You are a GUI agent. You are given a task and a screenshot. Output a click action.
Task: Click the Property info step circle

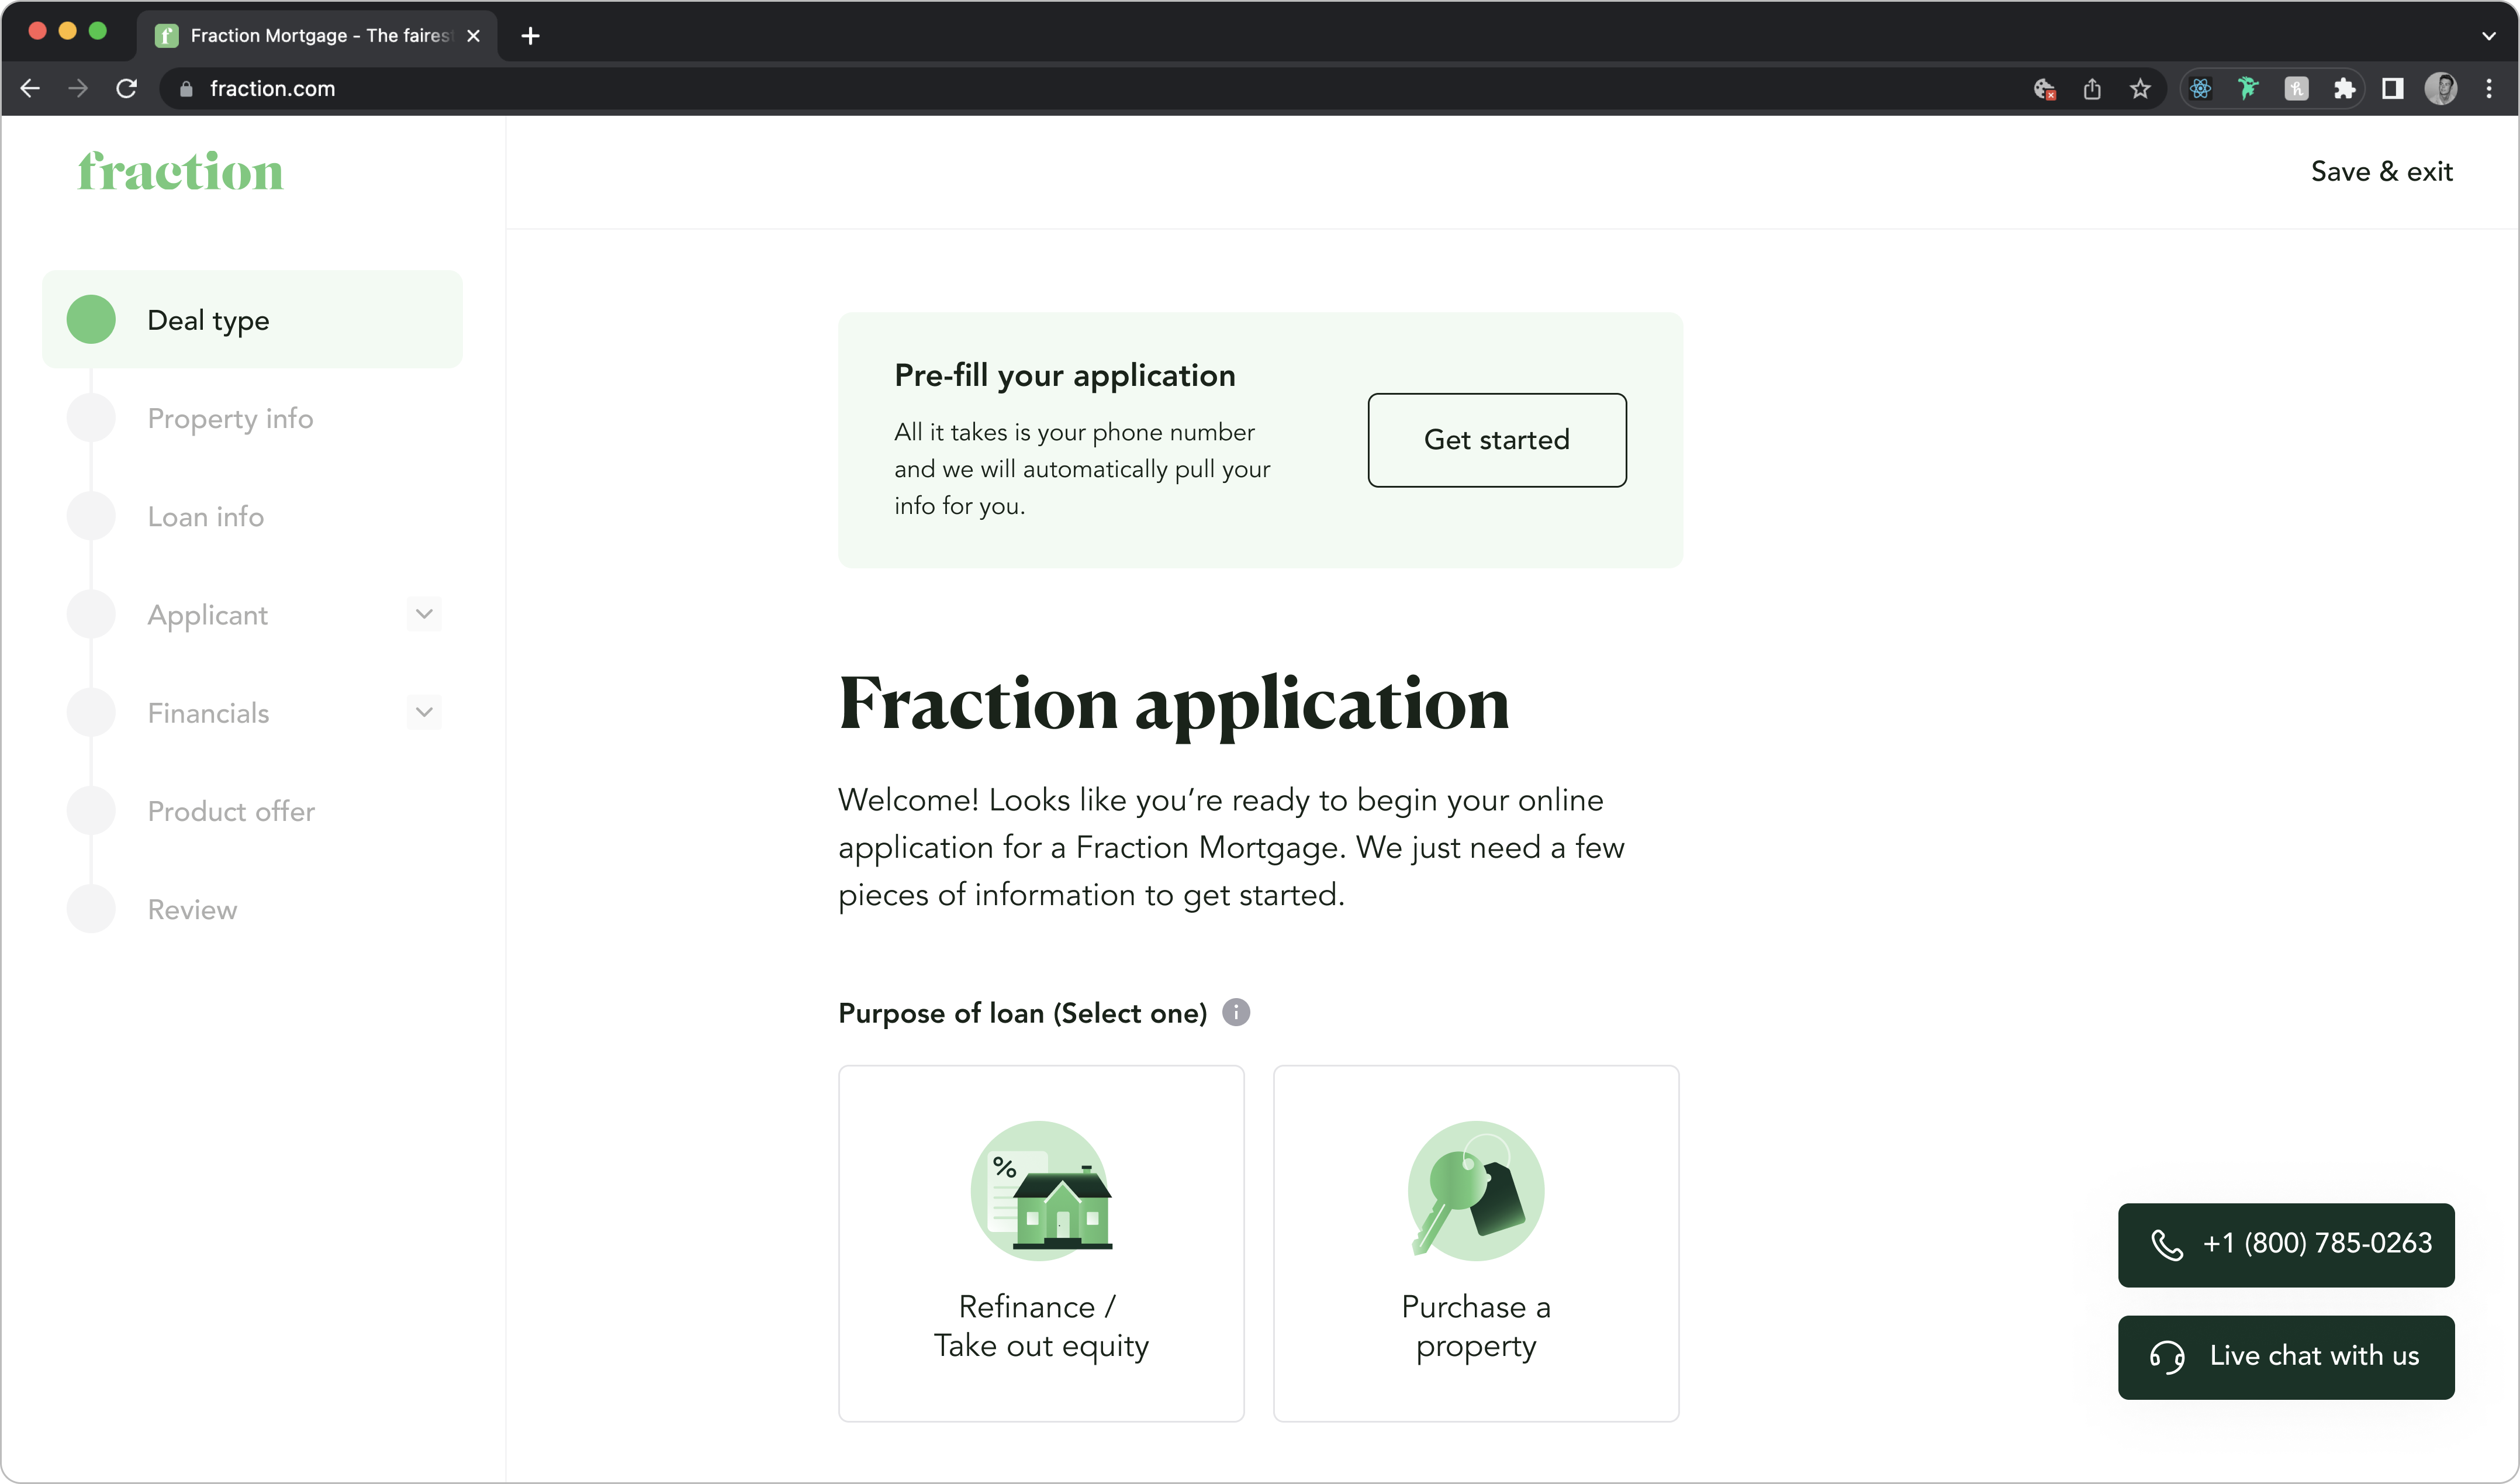(91, 418)
